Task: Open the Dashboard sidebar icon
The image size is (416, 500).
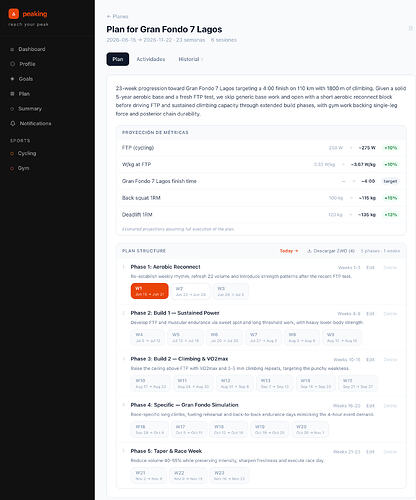Action: [12, 49]
